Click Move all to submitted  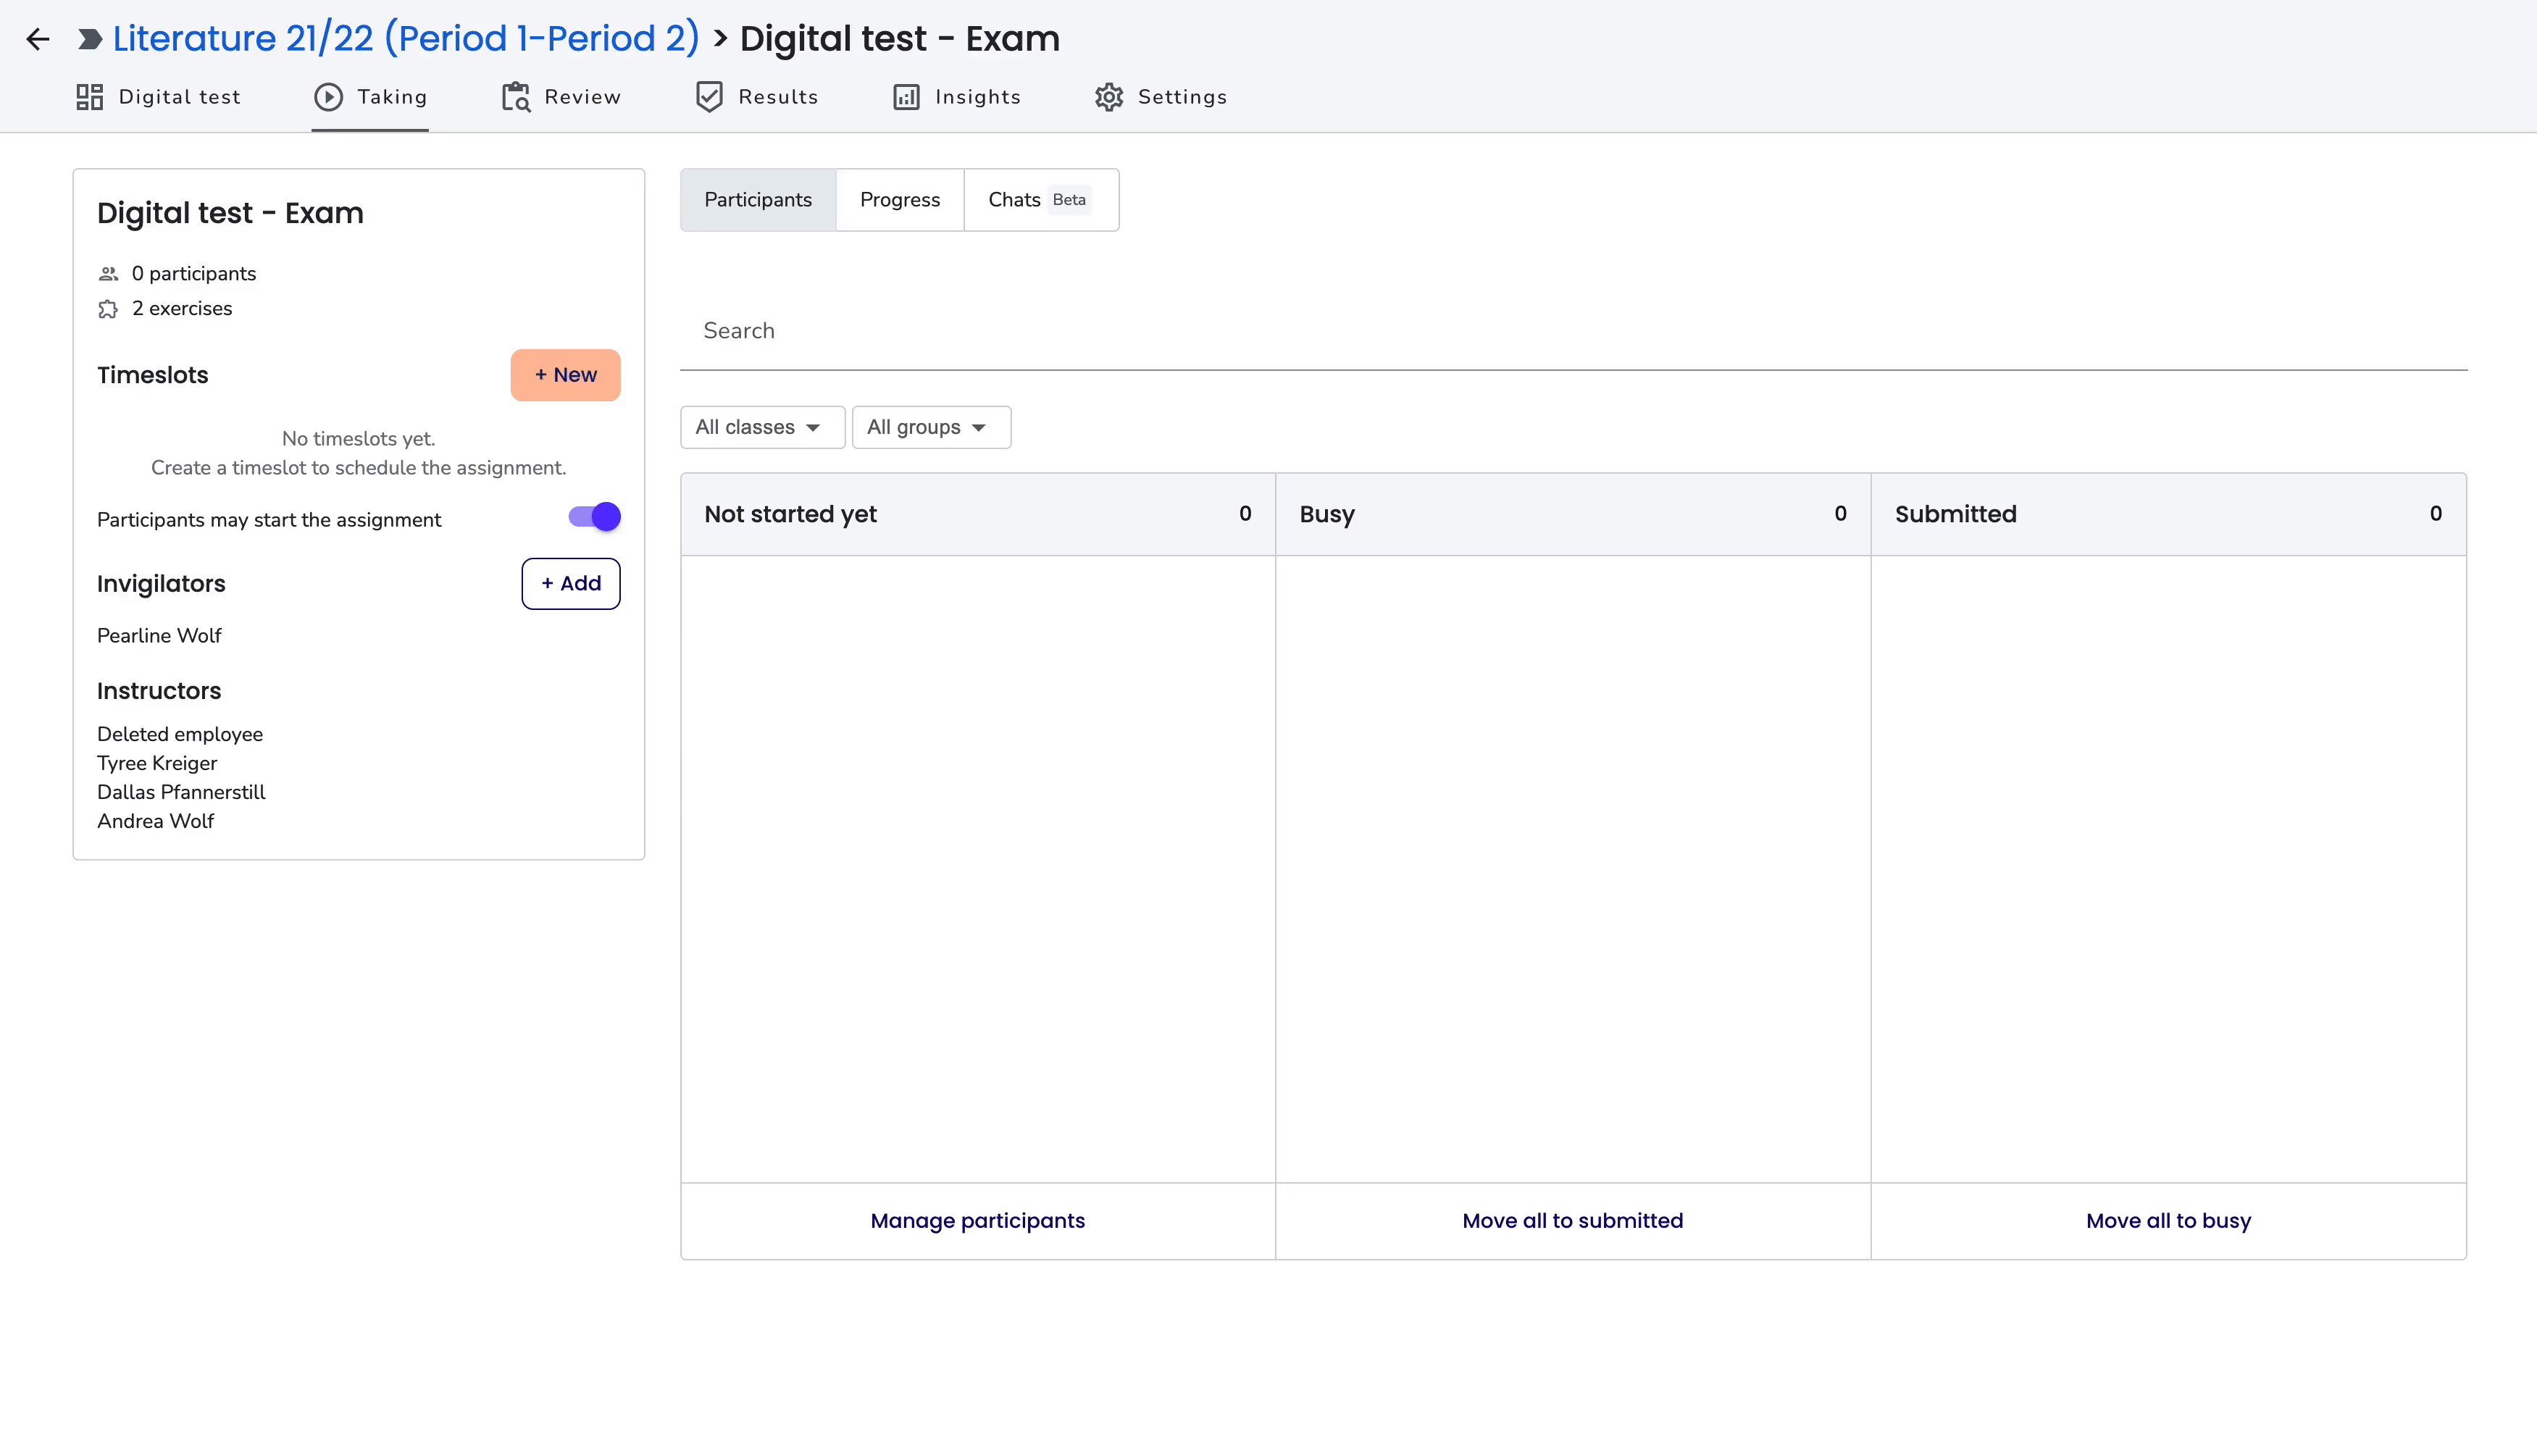(x=1572, y=1221)
